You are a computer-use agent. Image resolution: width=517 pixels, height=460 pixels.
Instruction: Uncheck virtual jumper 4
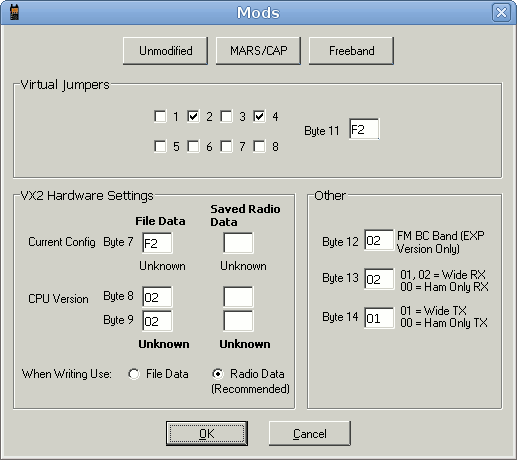[x=259, y=116]
